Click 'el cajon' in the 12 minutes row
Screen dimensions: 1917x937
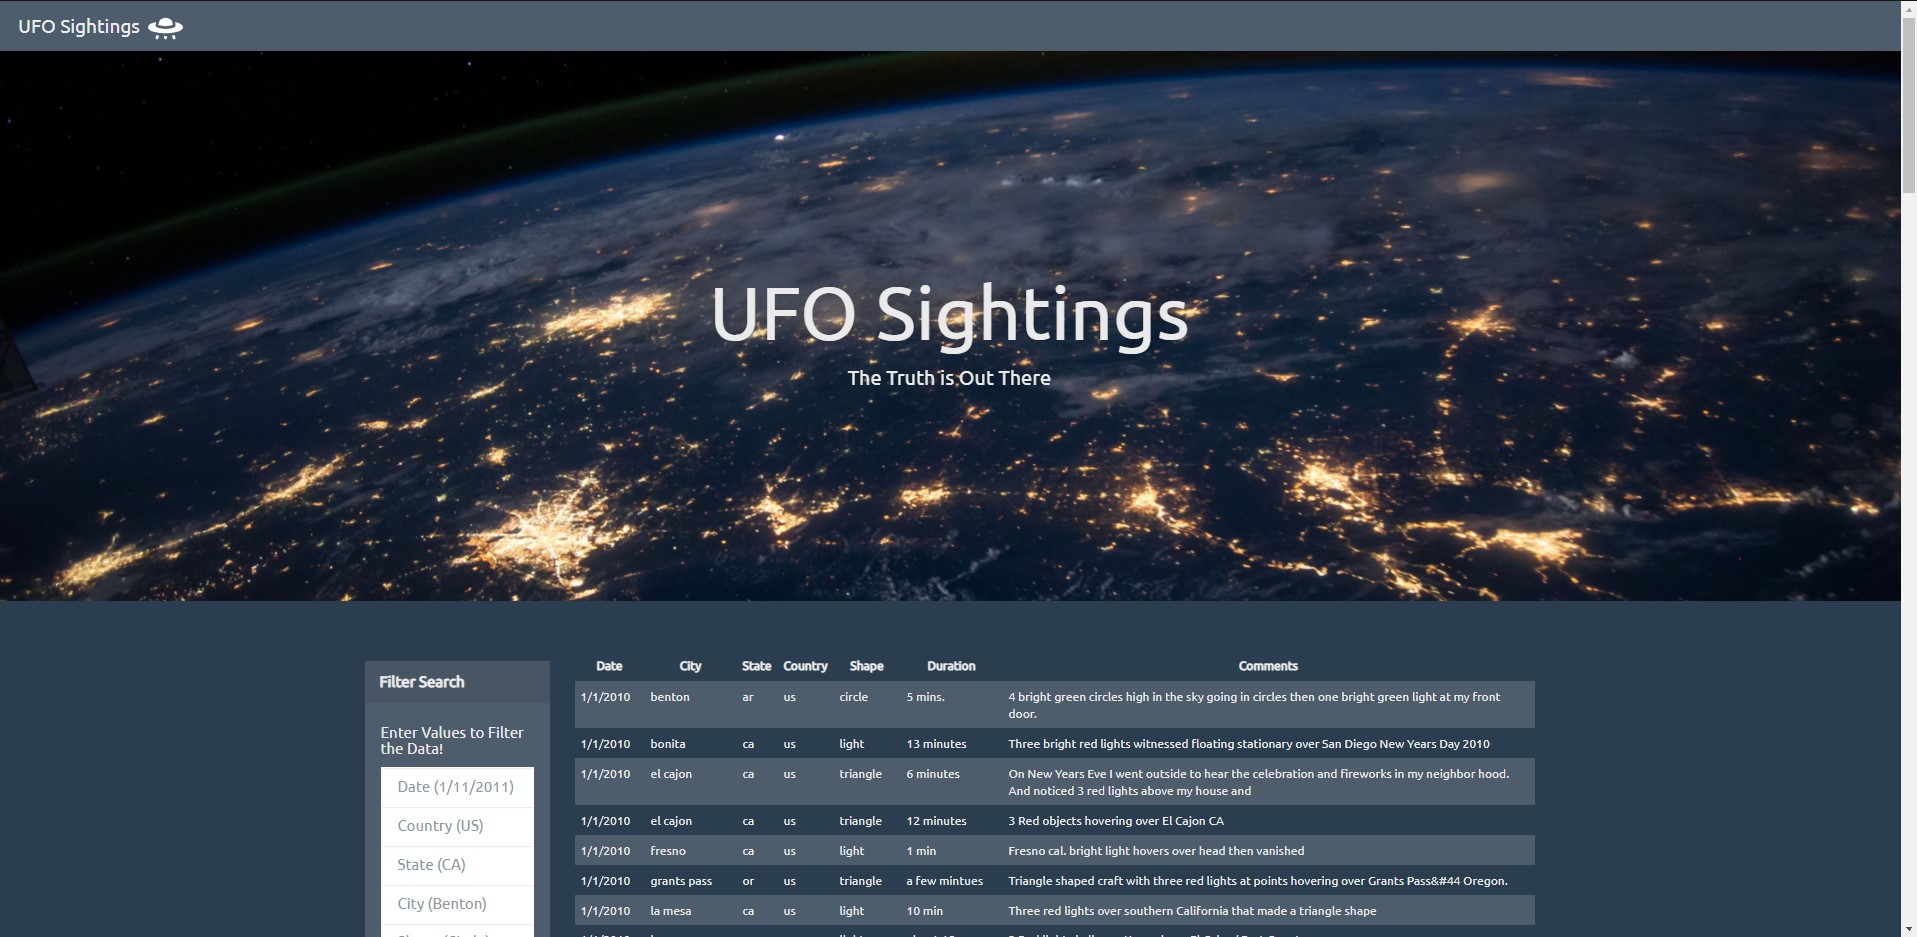click(x=671, y=821)
